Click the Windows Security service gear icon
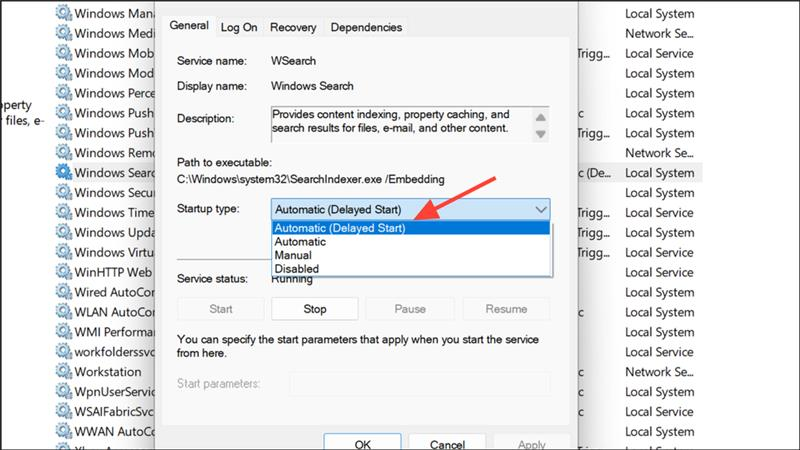 pos(64,192)
